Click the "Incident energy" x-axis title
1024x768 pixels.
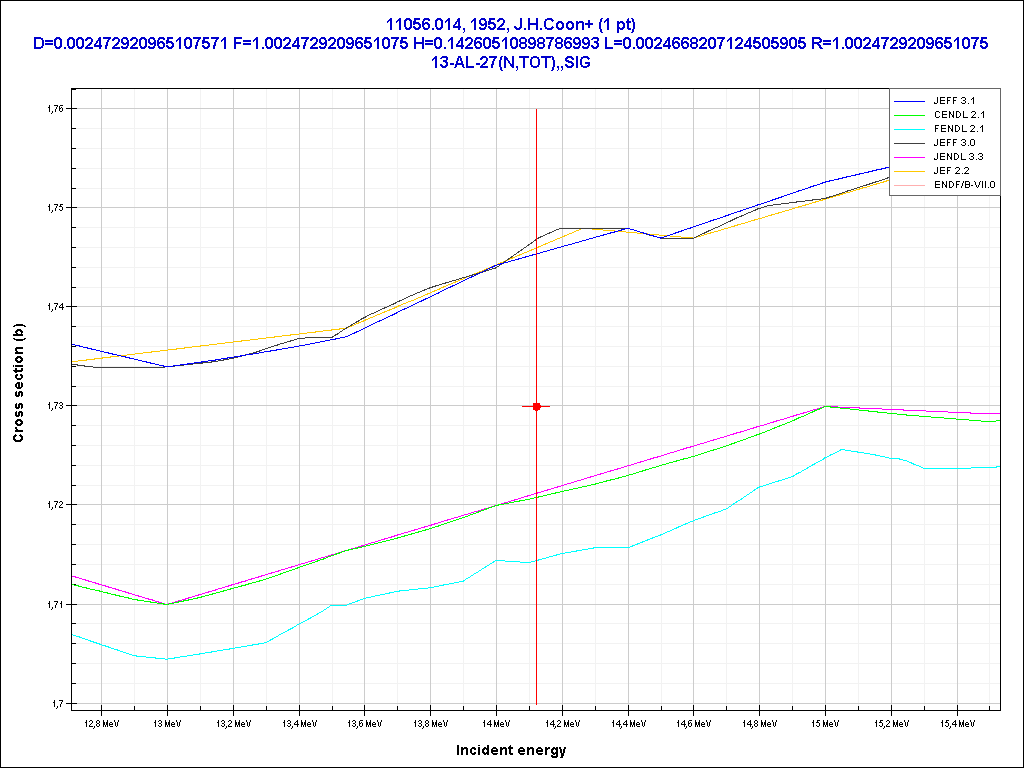[x=511, y=750]
